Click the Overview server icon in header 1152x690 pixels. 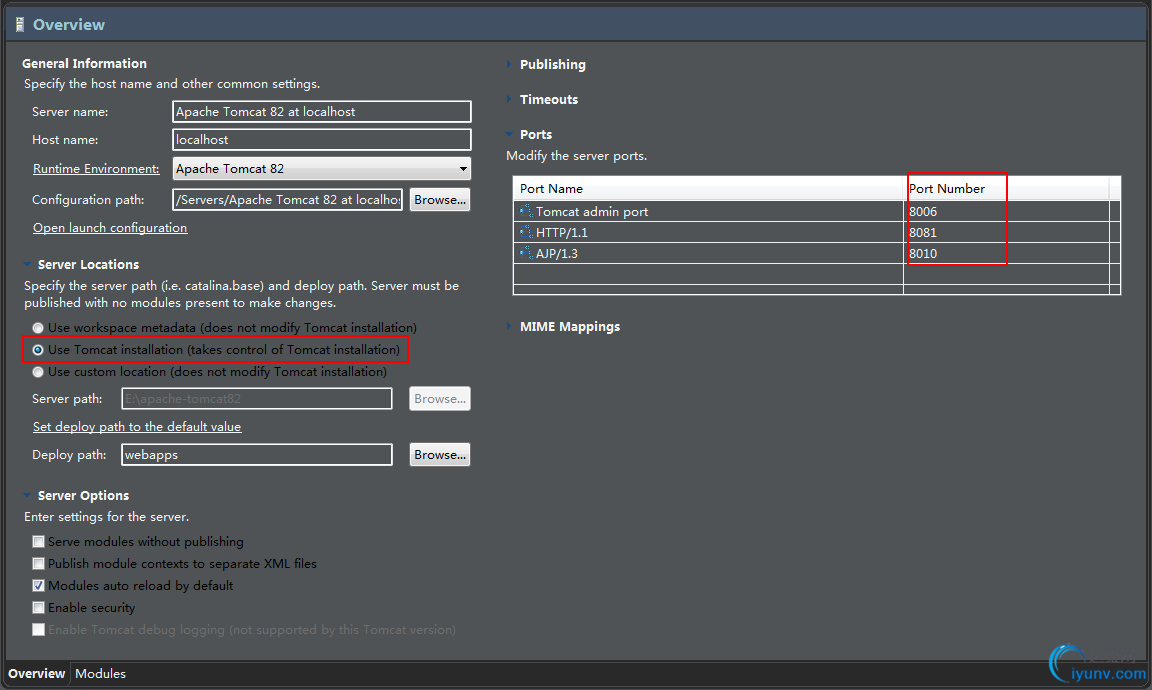point(20,24)
